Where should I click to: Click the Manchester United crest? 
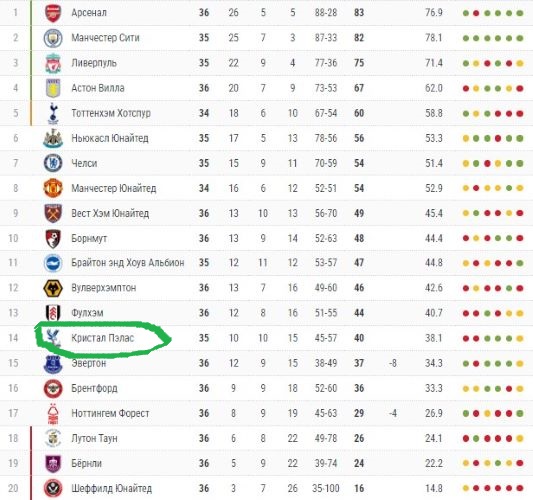point(53,188)
